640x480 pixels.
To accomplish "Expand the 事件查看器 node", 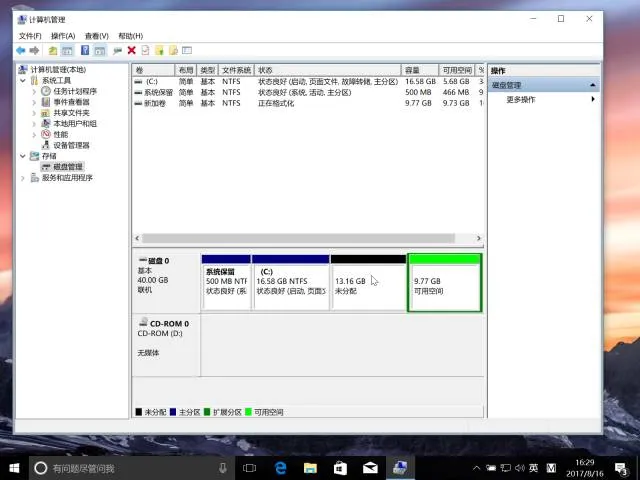I will (x=34, y=102).
